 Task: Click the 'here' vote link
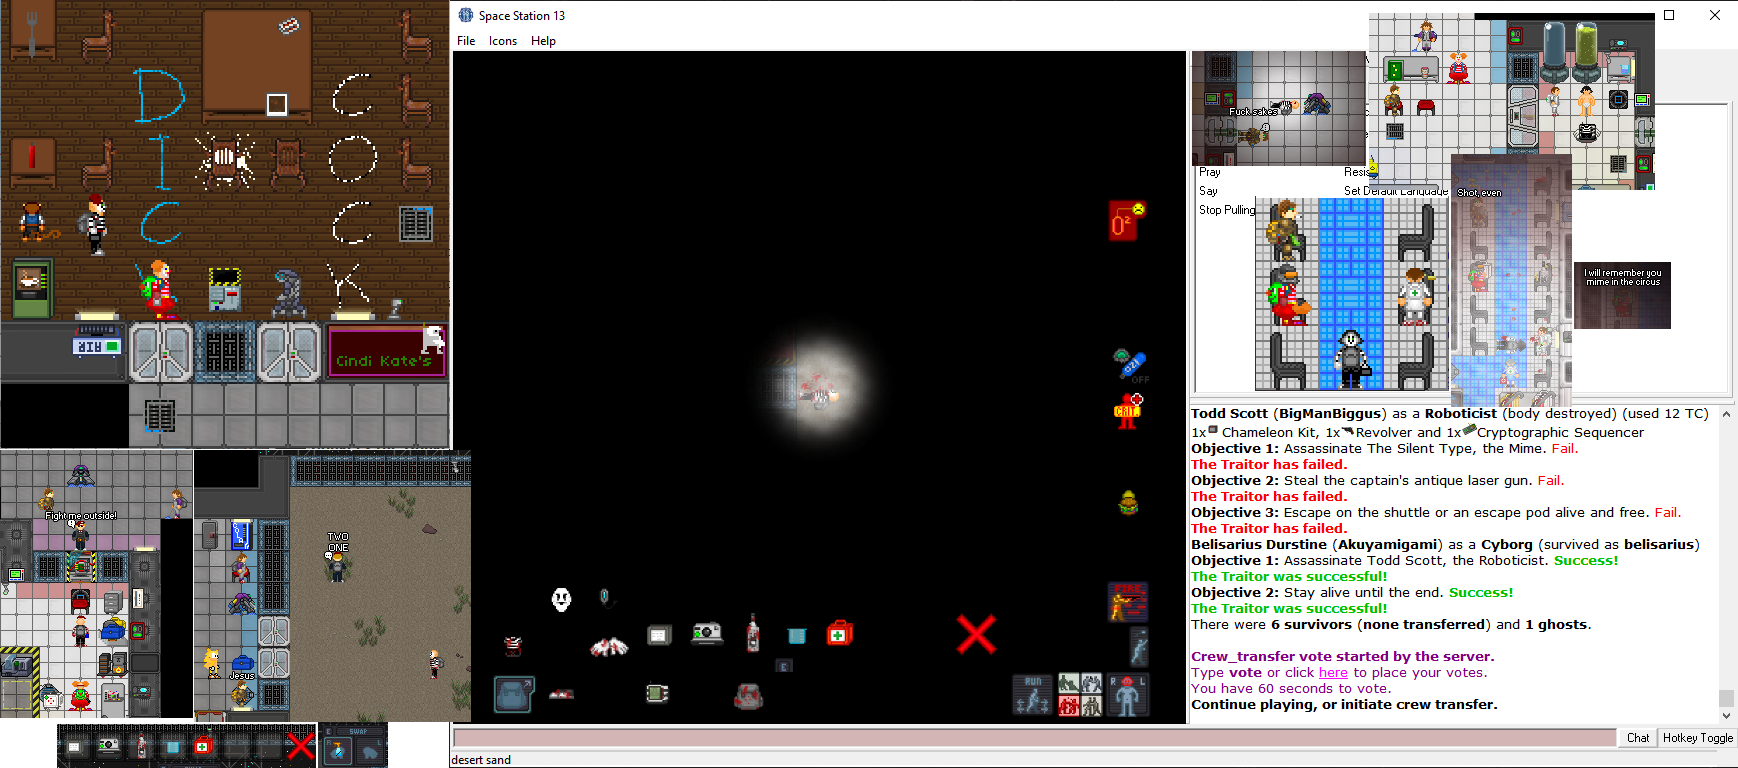(1333, 673)
